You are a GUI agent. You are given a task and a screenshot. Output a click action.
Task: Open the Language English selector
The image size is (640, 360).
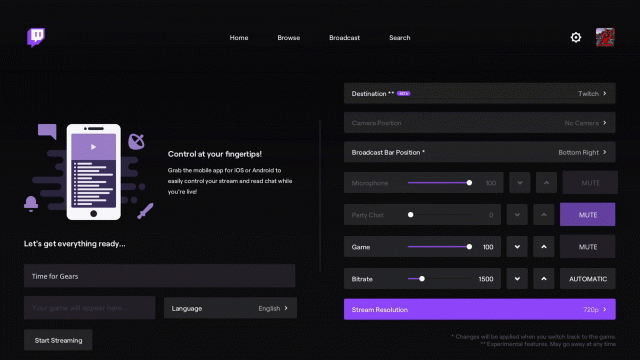point(230,308)
